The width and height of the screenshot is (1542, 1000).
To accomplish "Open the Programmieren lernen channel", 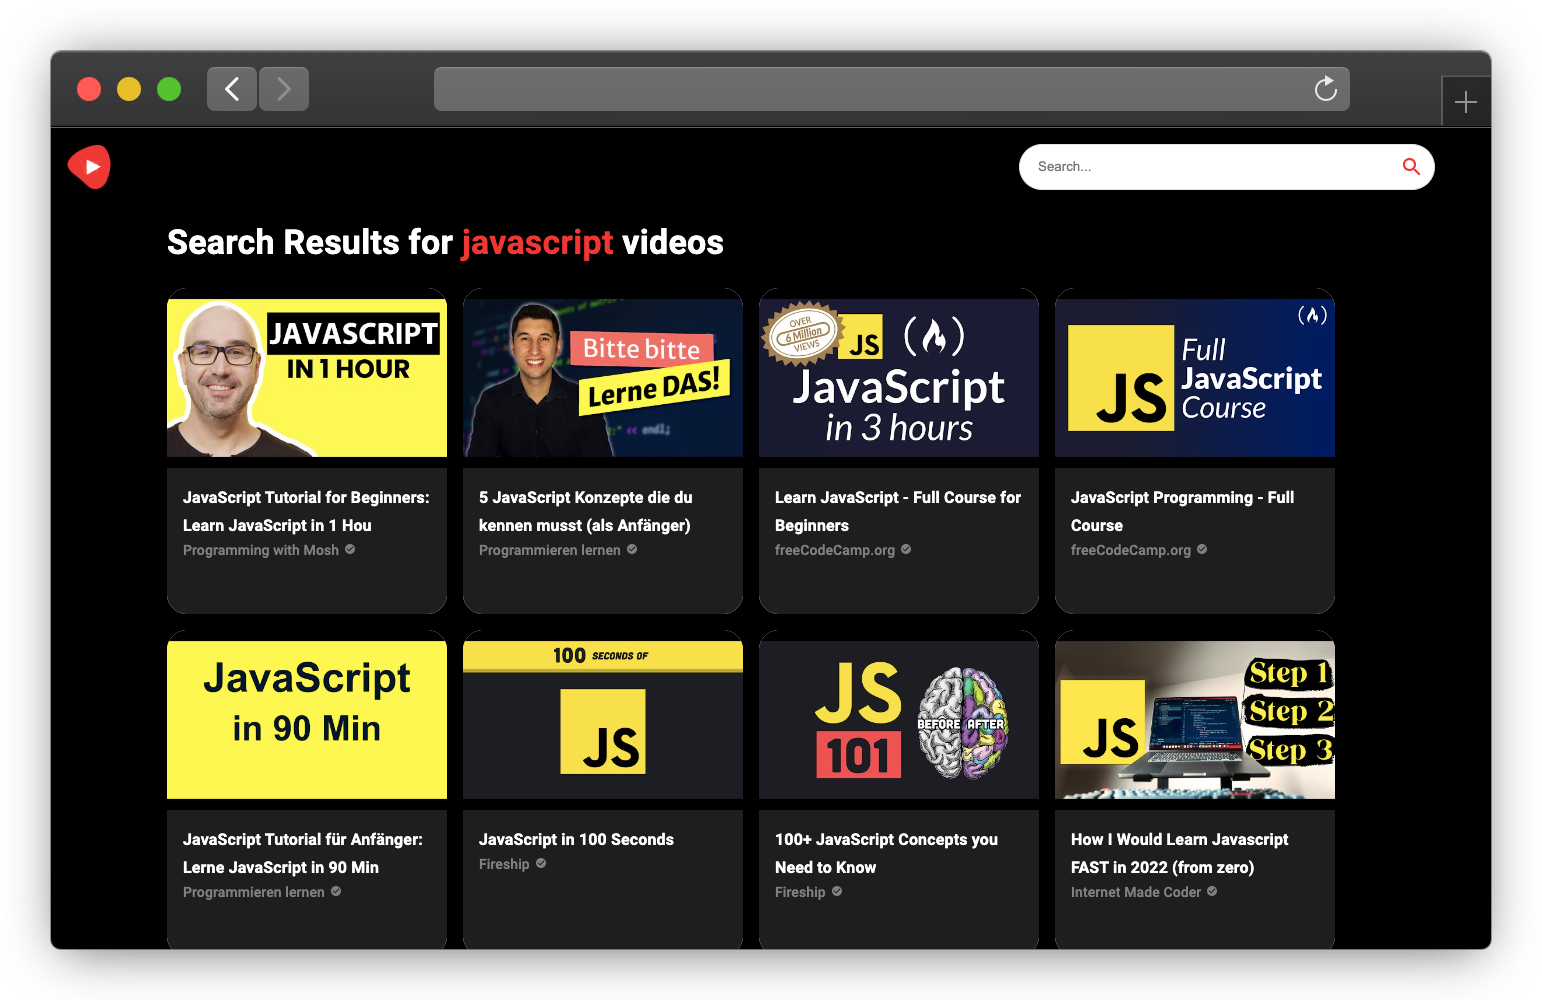I will point(549,549).
